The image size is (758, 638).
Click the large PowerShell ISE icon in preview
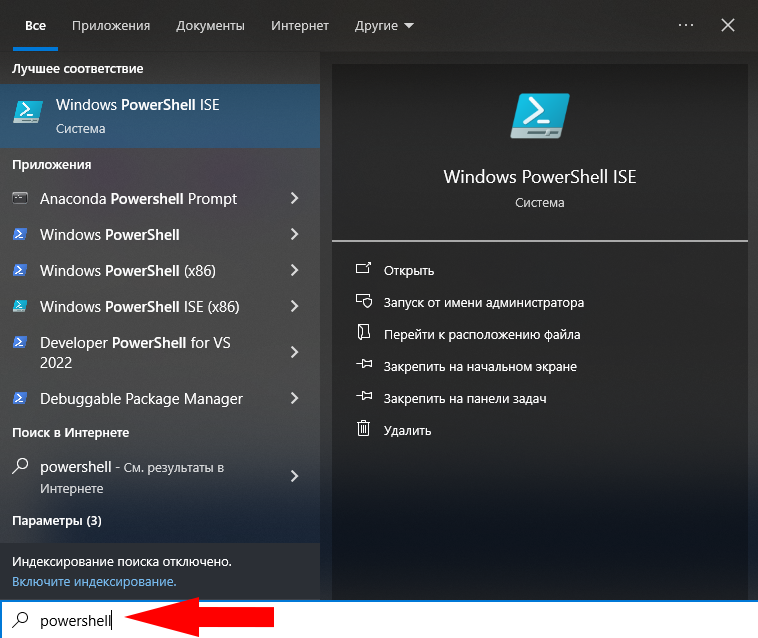[x=539, y=116]
